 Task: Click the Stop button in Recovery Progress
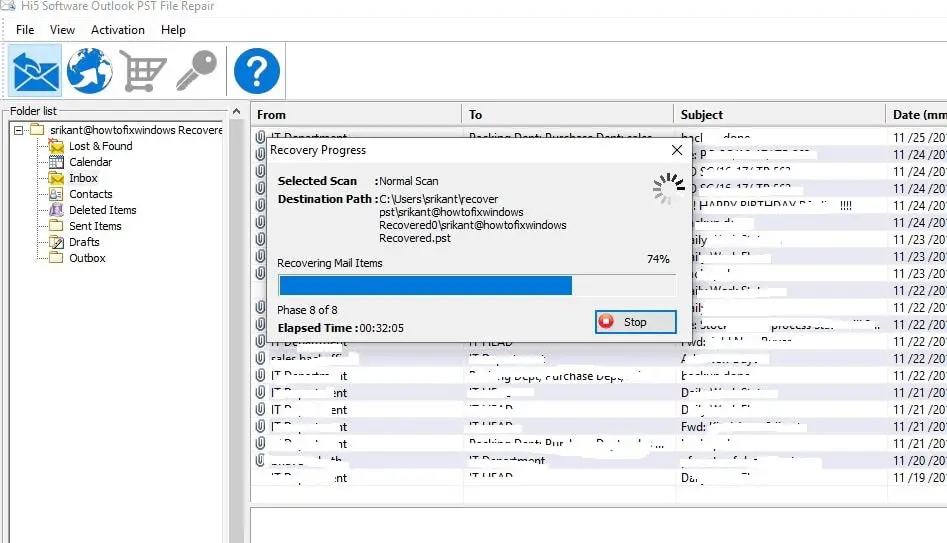coord(635,322)
